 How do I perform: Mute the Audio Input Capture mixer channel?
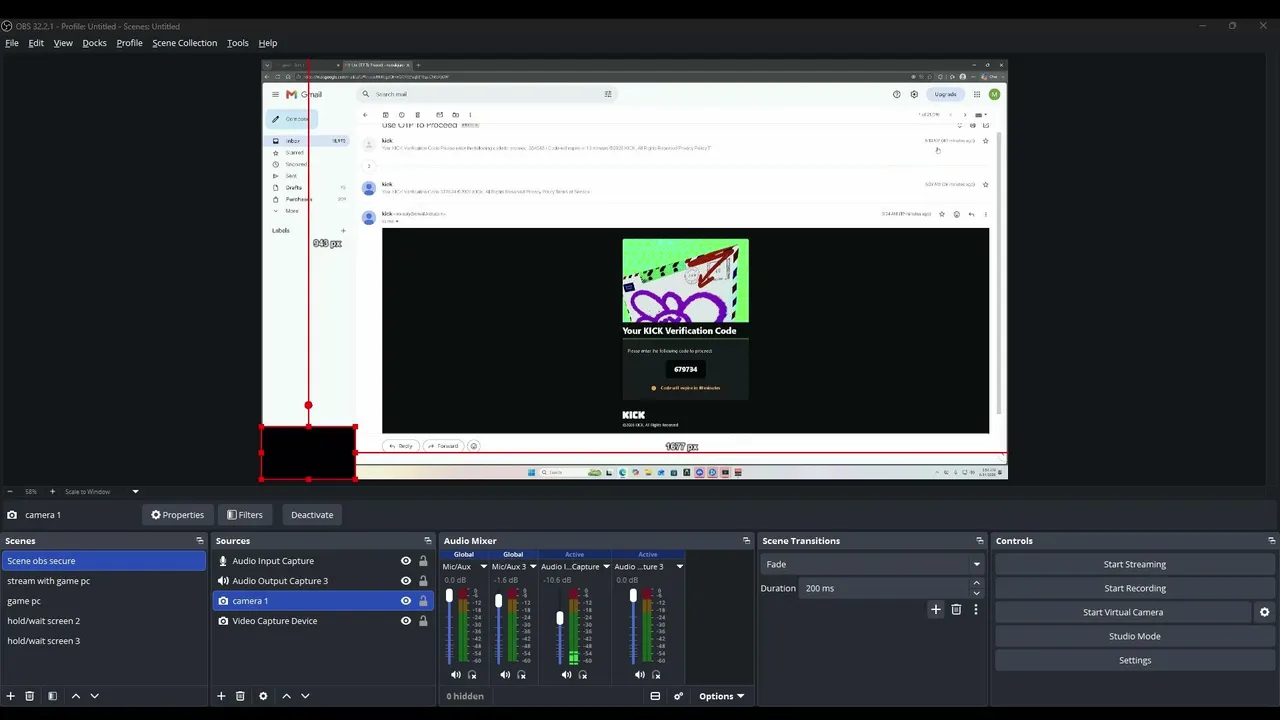tap(566, 675)
